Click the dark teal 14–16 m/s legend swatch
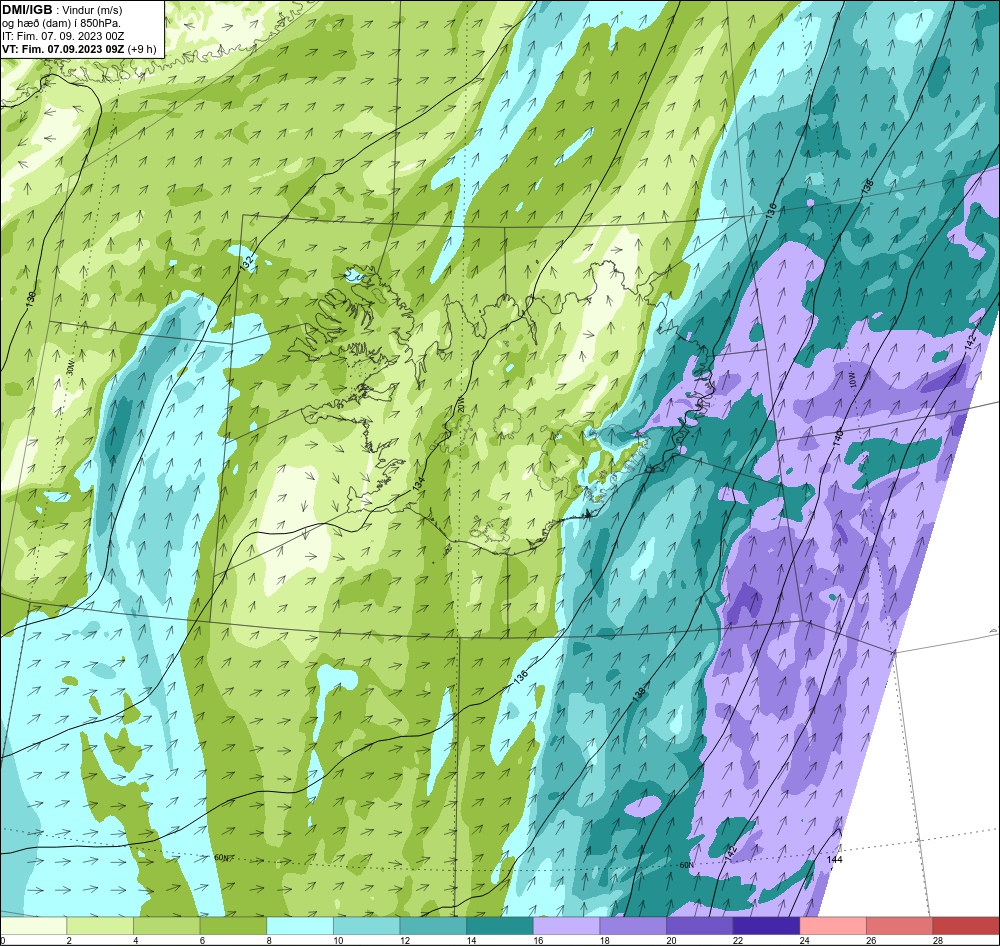 (x=500, y=926)
